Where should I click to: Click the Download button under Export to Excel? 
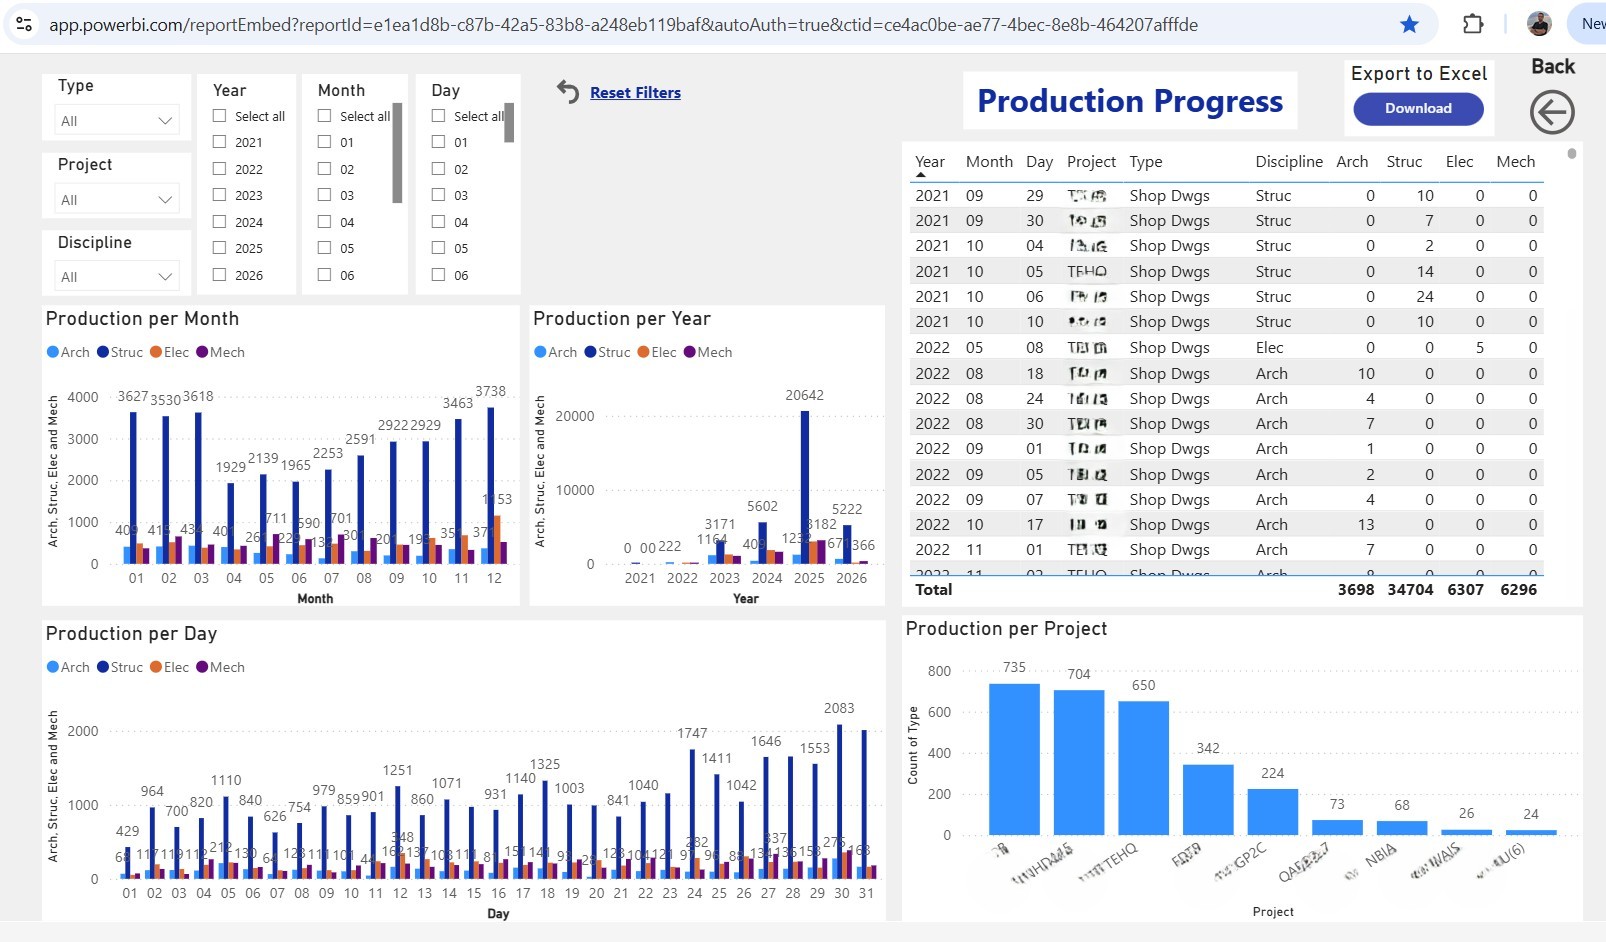click(1418, 109)
